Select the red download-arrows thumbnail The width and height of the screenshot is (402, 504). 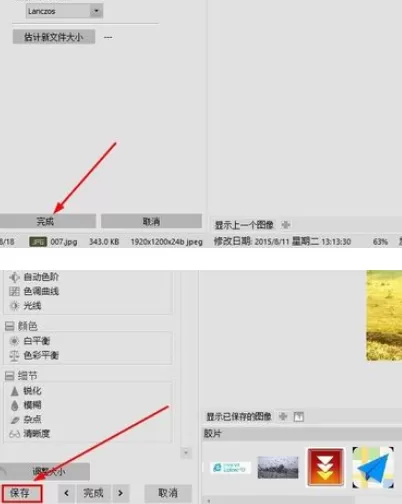(x=326, y=467)
